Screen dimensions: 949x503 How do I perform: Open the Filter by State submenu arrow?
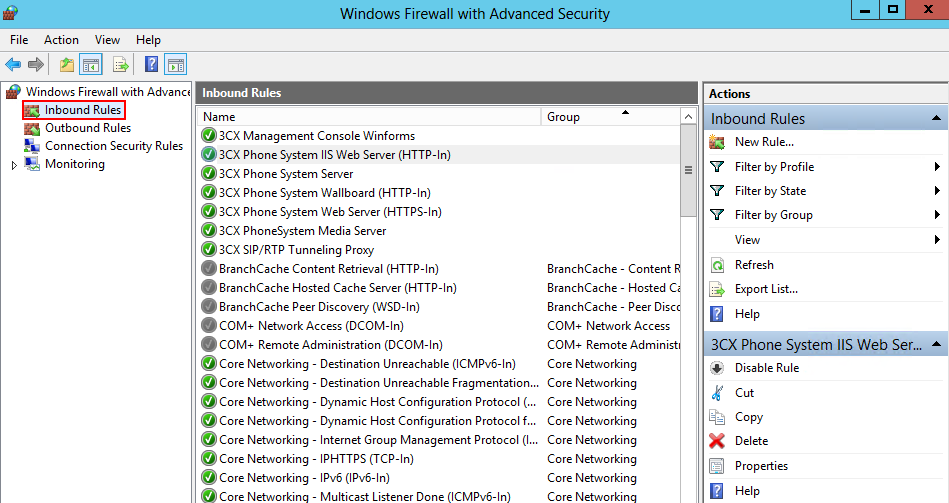pyautogui.click(x=937, y=191)
